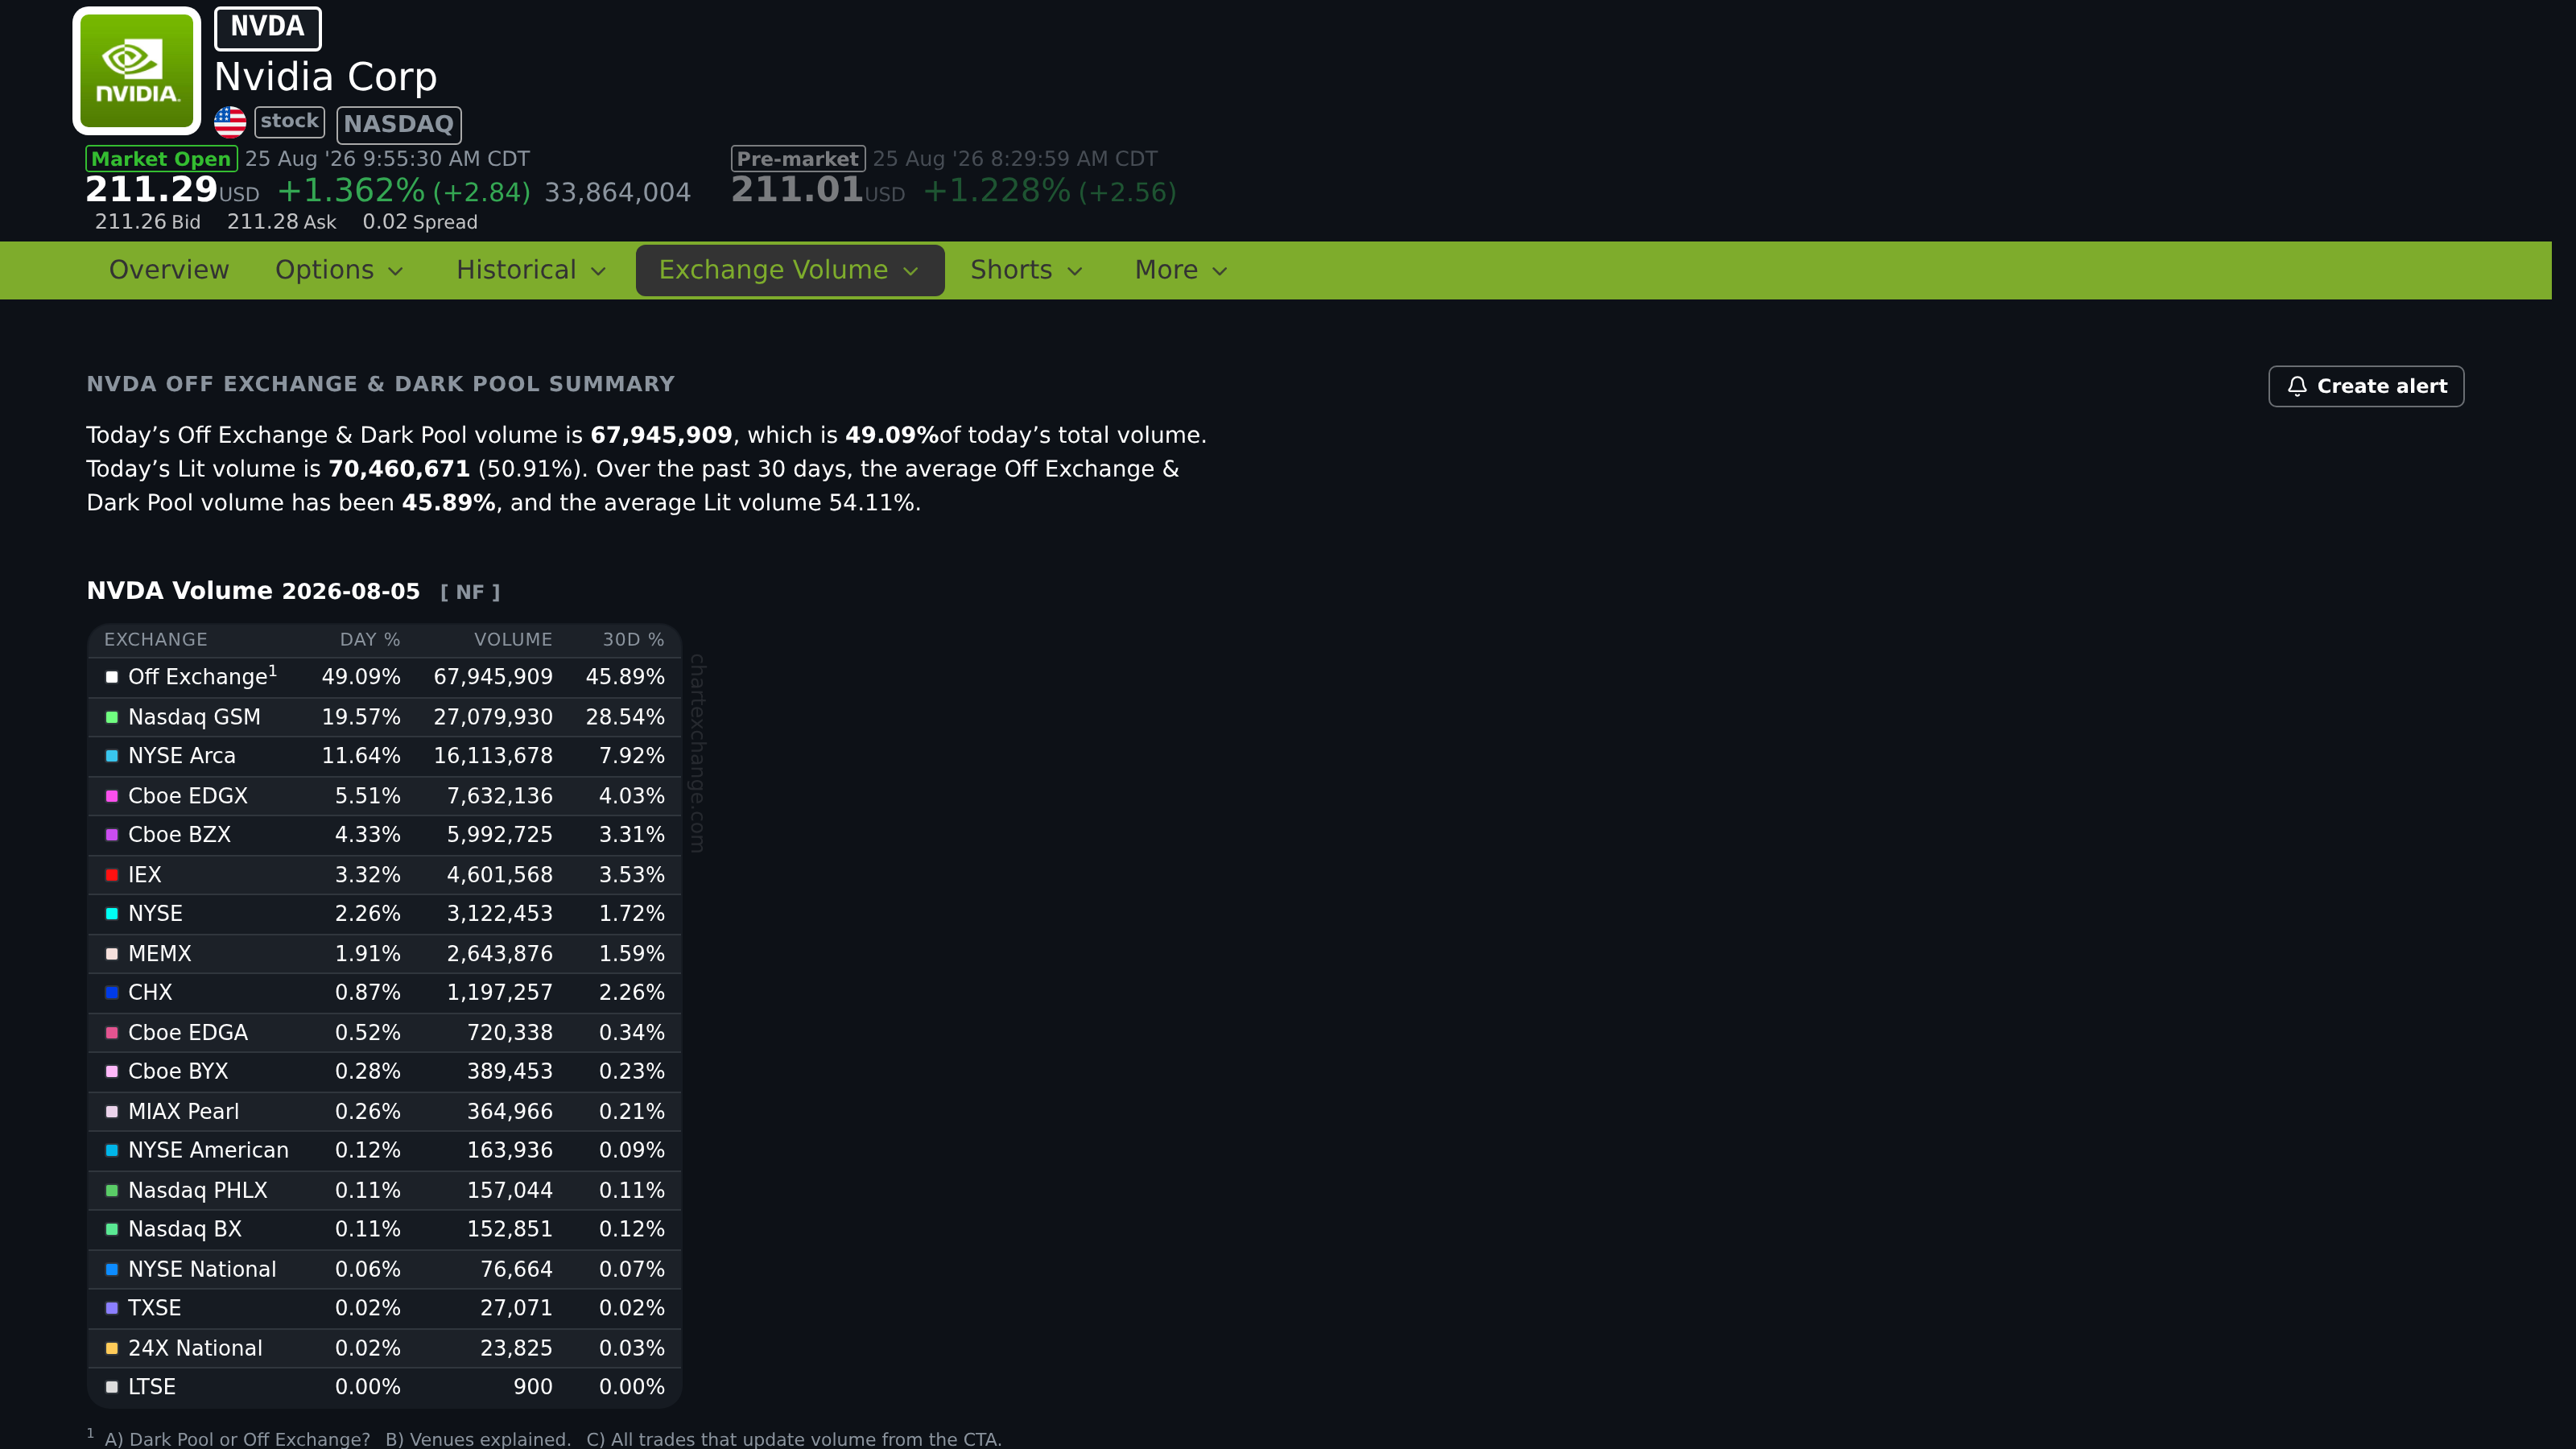Click the LTSE exchange row label
Viewport: 2576px width, 1449px height.
pos(152,1388)
